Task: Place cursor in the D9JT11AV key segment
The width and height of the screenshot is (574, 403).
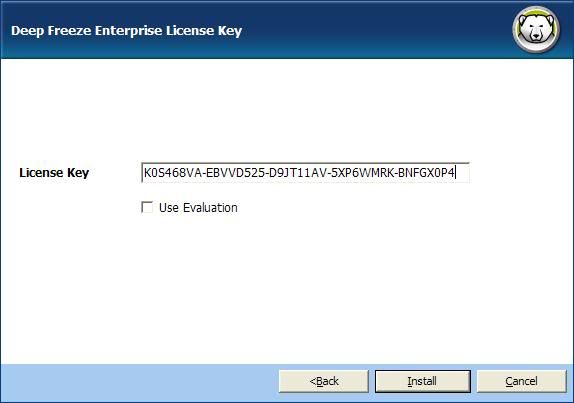Action: click(297, 172)
